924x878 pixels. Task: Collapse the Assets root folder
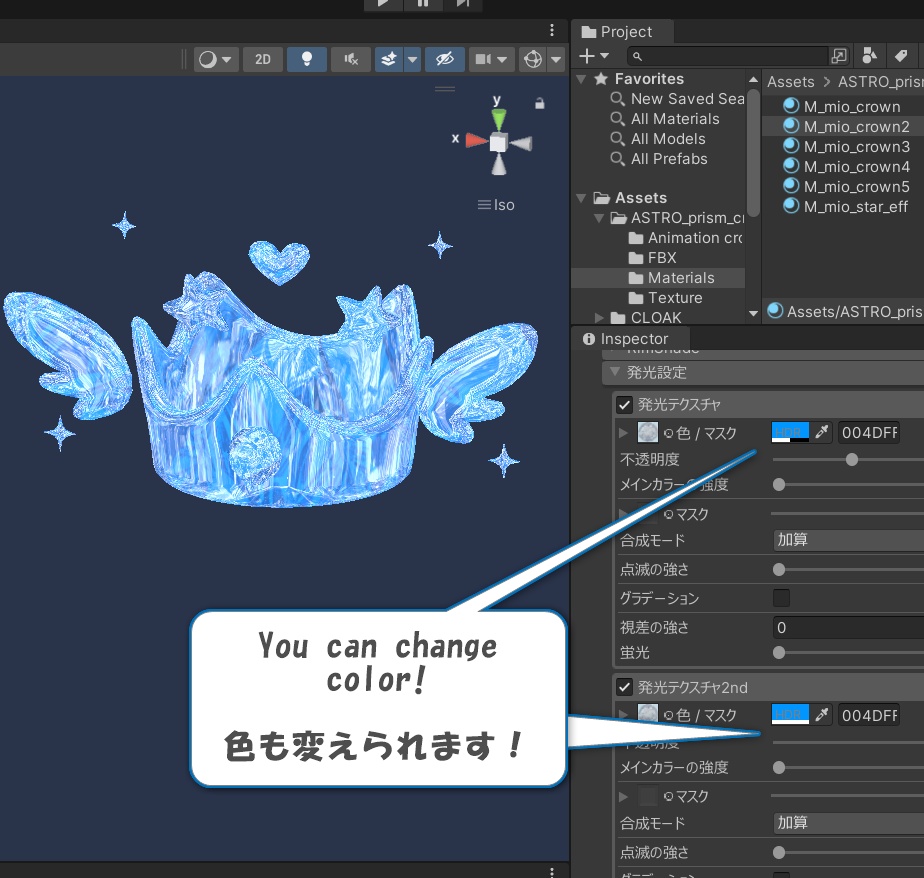tap(582, 198)
